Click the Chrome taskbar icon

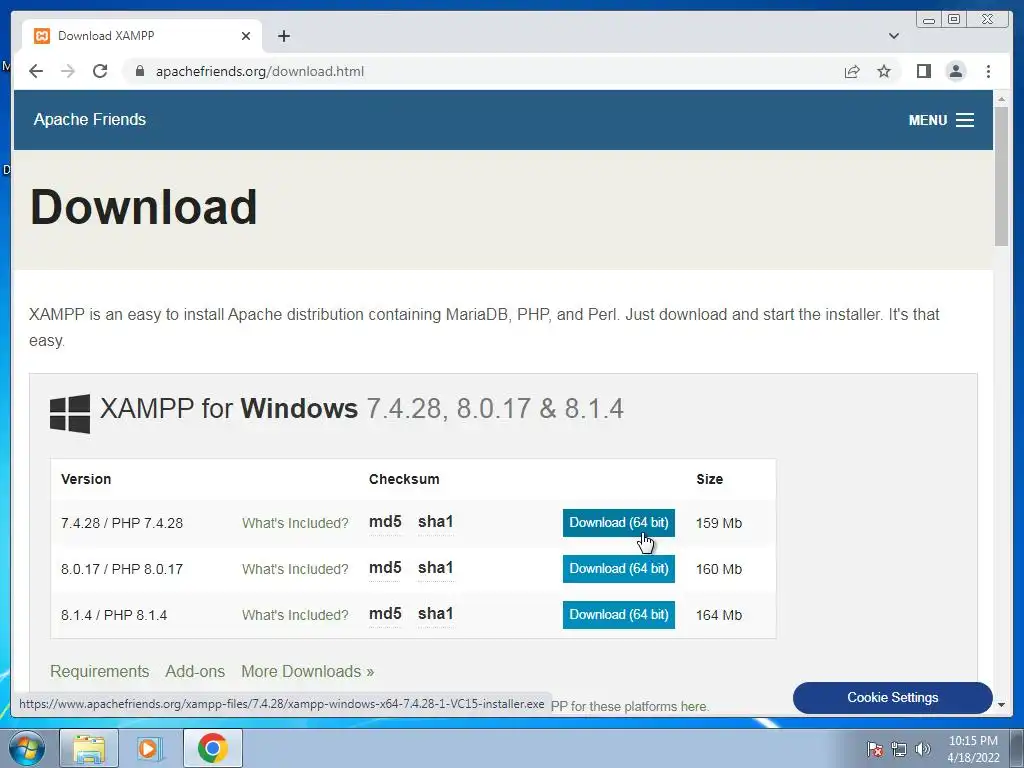[212, 748]
